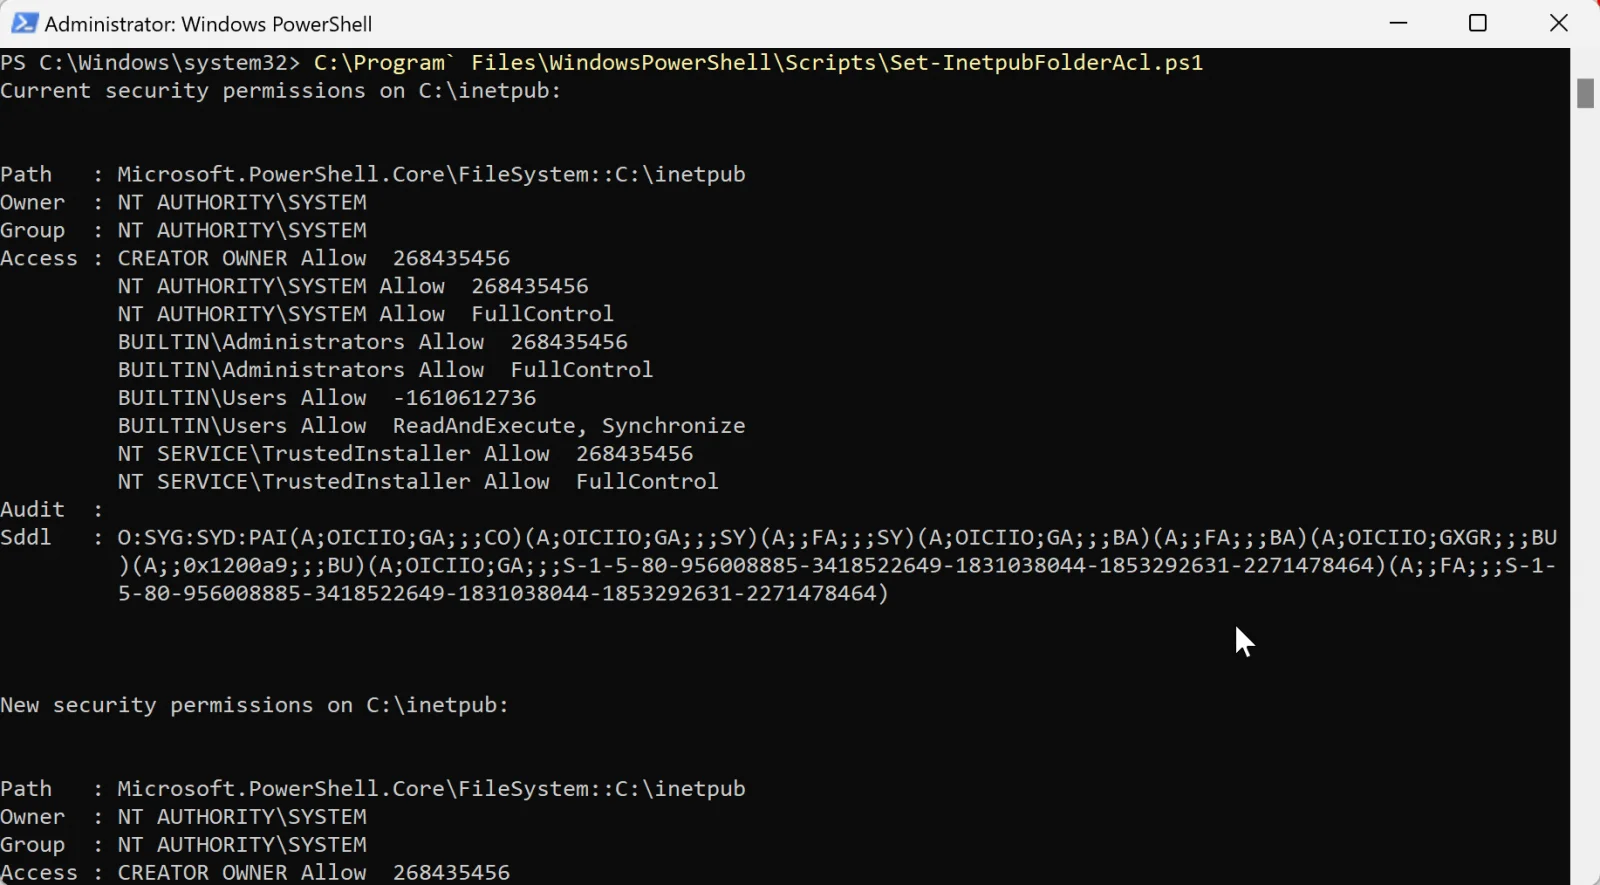Click the "Sddl" field label
This screenshot has width=1600, height=885.
26,538
